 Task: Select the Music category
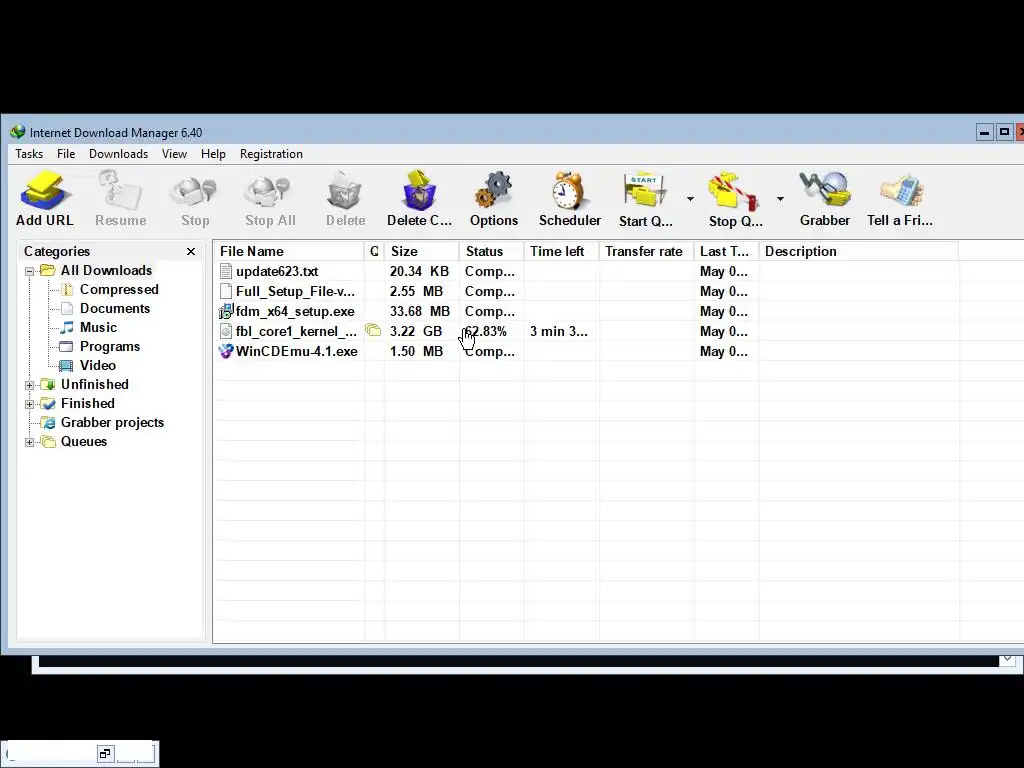point(98,327)
